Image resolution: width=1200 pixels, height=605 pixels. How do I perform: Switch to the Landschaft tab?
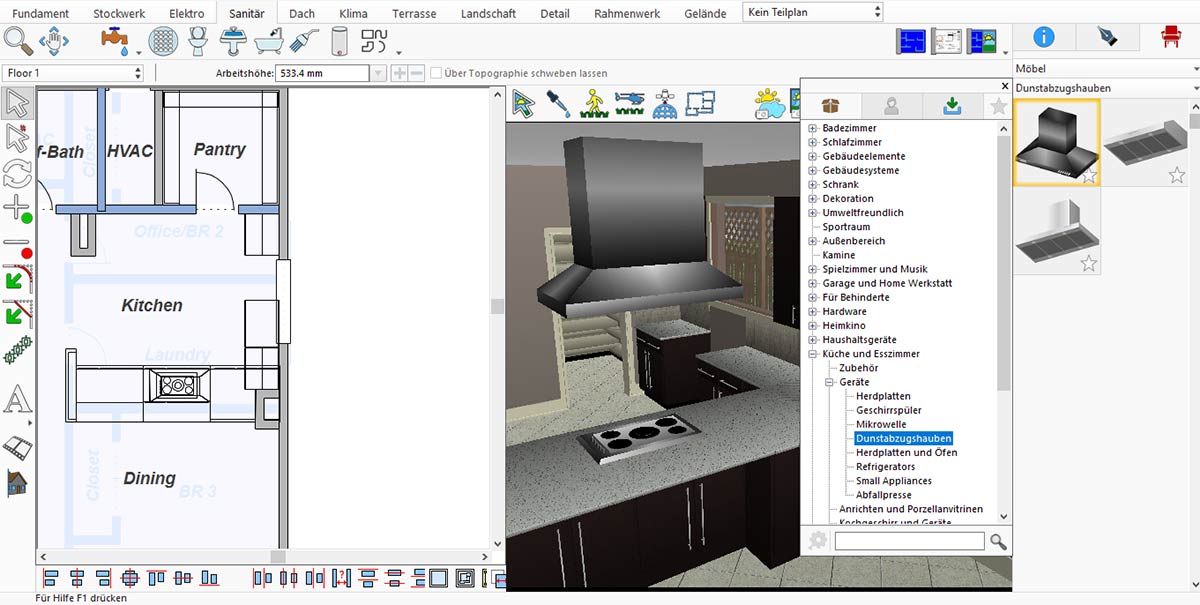489,13
